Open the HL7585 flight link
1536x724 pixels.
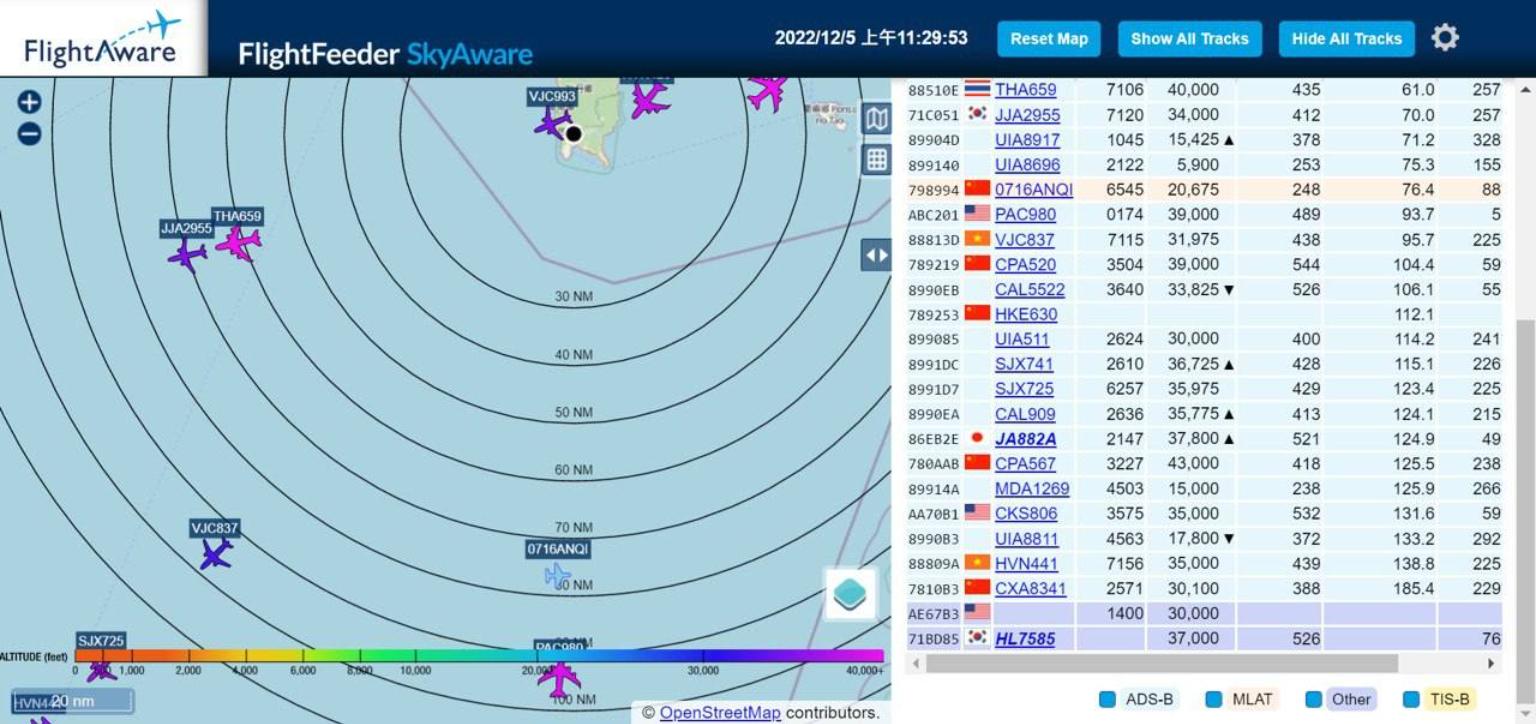click(1024, 639)
